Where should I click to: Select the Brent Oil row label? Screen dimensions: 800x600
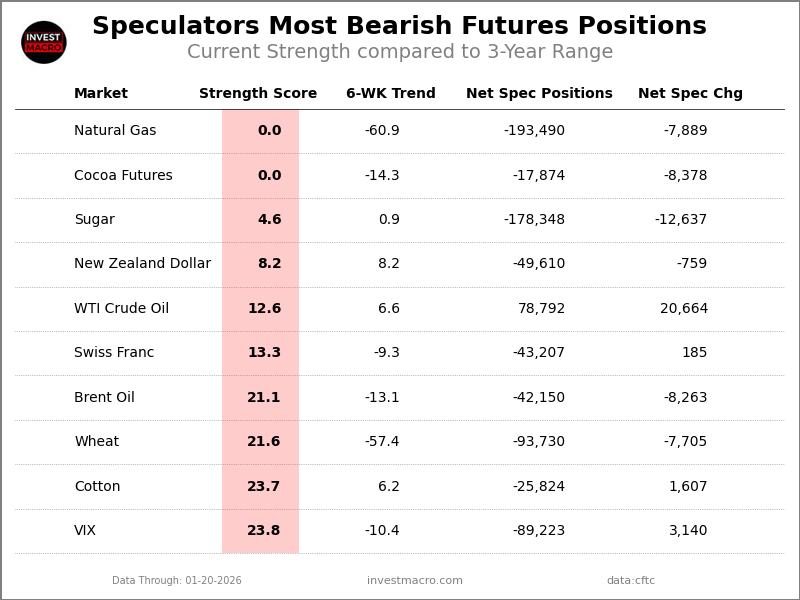(104, 398)
